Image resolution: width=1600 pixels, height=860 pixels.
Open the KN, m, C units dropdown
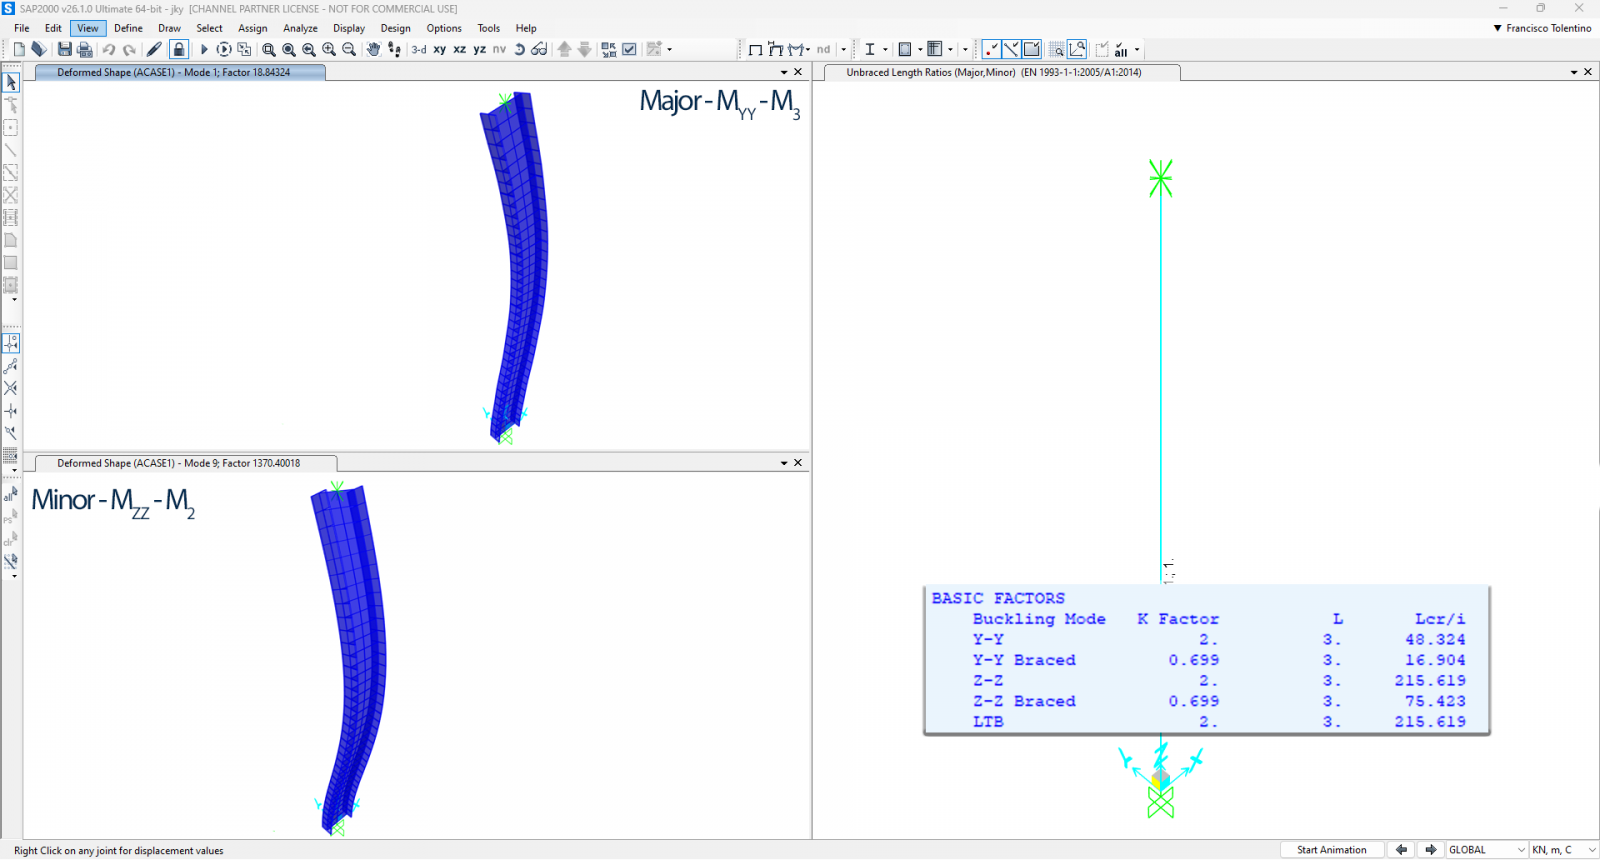(1563, 850)
